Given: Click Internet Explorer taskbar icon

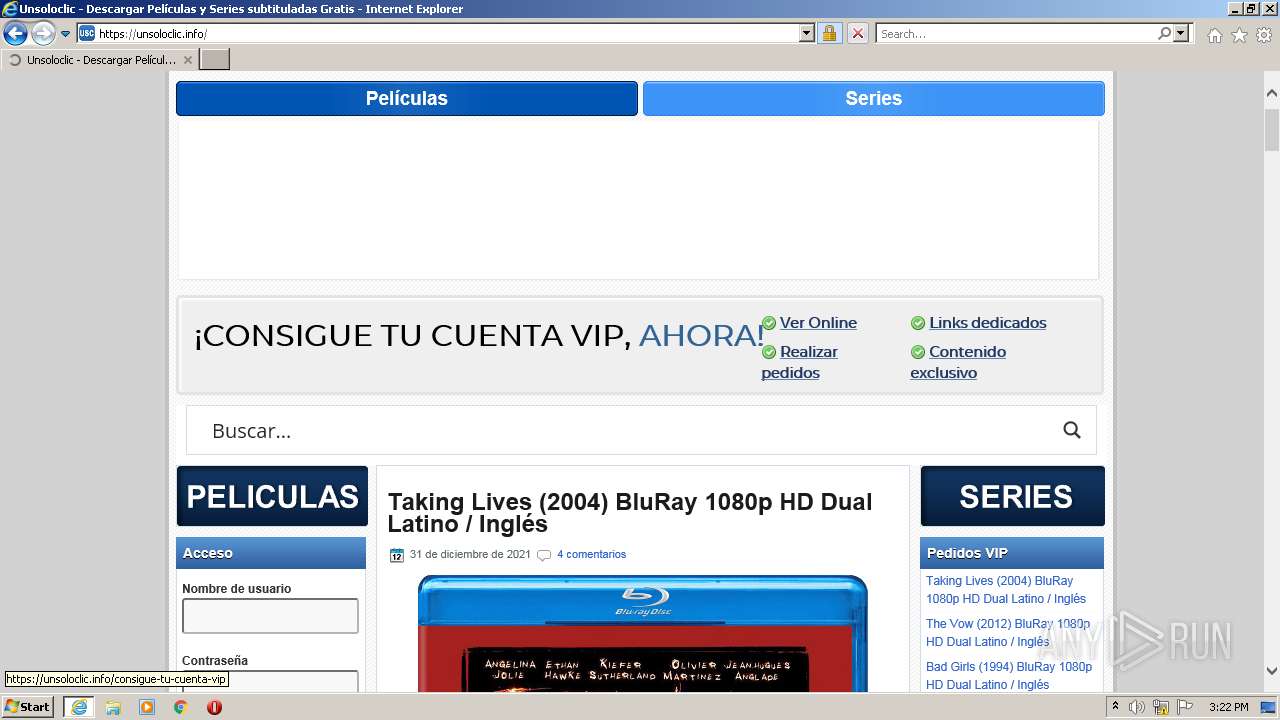Looking at the screenshot, I should point(78,707).
